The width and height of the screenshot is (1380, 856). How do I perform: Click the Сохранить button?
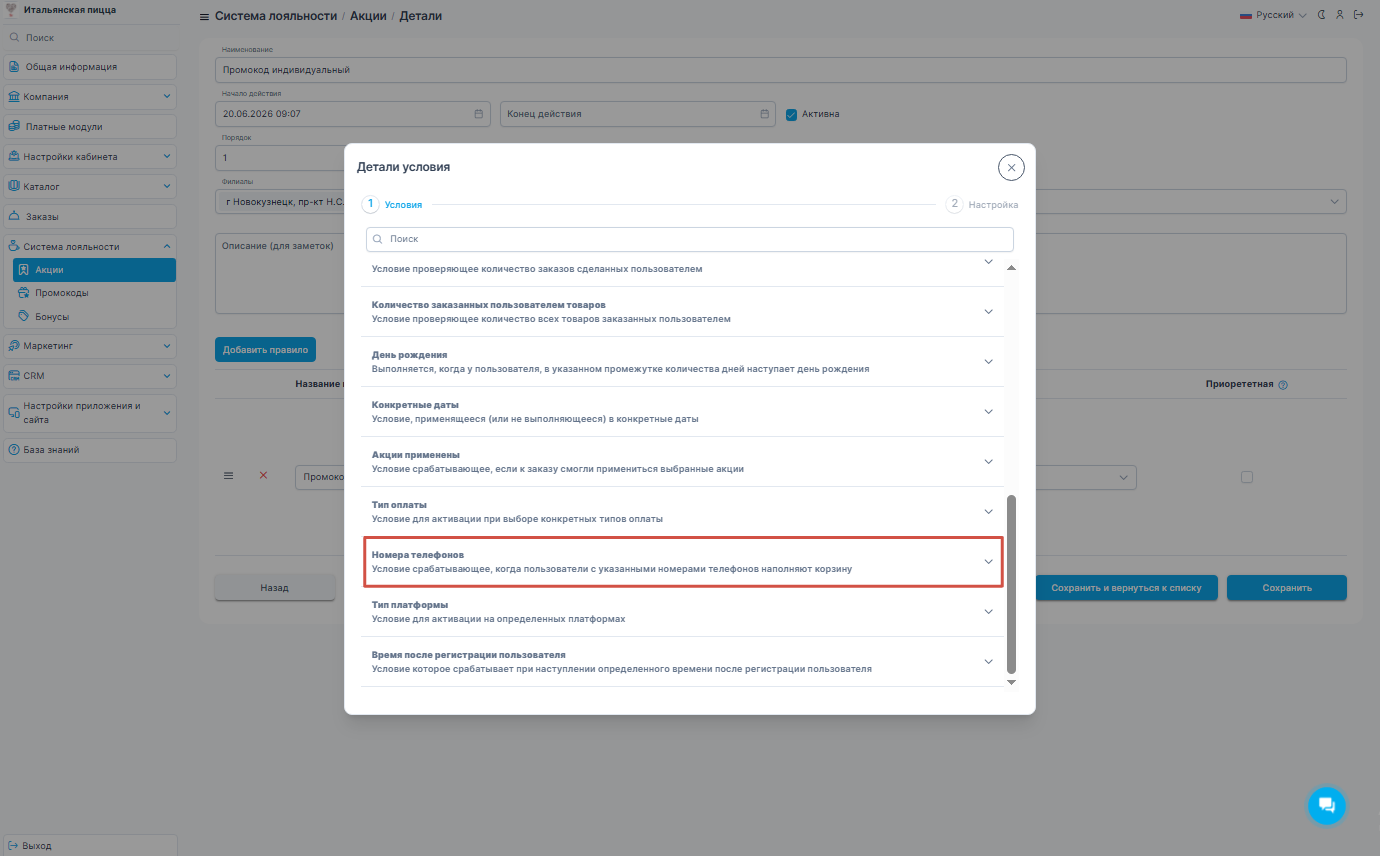[1287, 588]
